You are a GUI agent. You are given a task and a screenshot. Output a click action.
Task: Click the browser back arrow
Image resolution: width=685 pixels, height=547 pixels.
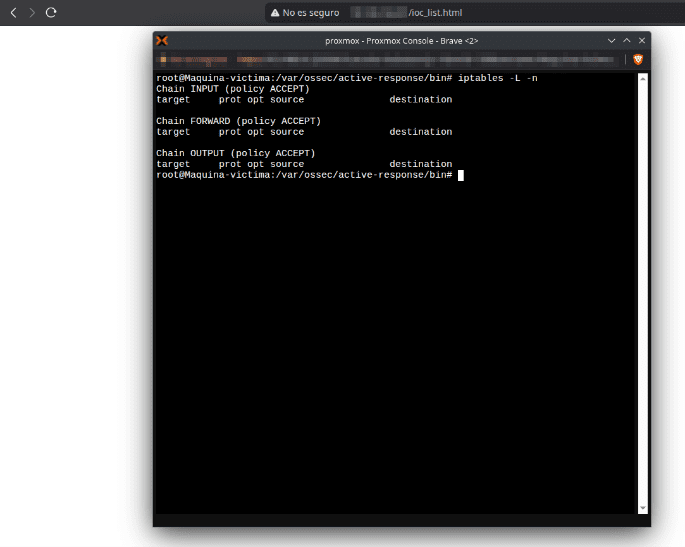click(13, 13)
